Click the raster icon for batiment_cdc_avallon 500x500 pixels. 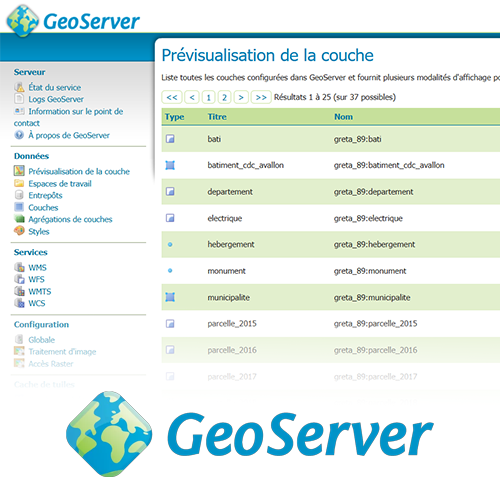[170, 165]
